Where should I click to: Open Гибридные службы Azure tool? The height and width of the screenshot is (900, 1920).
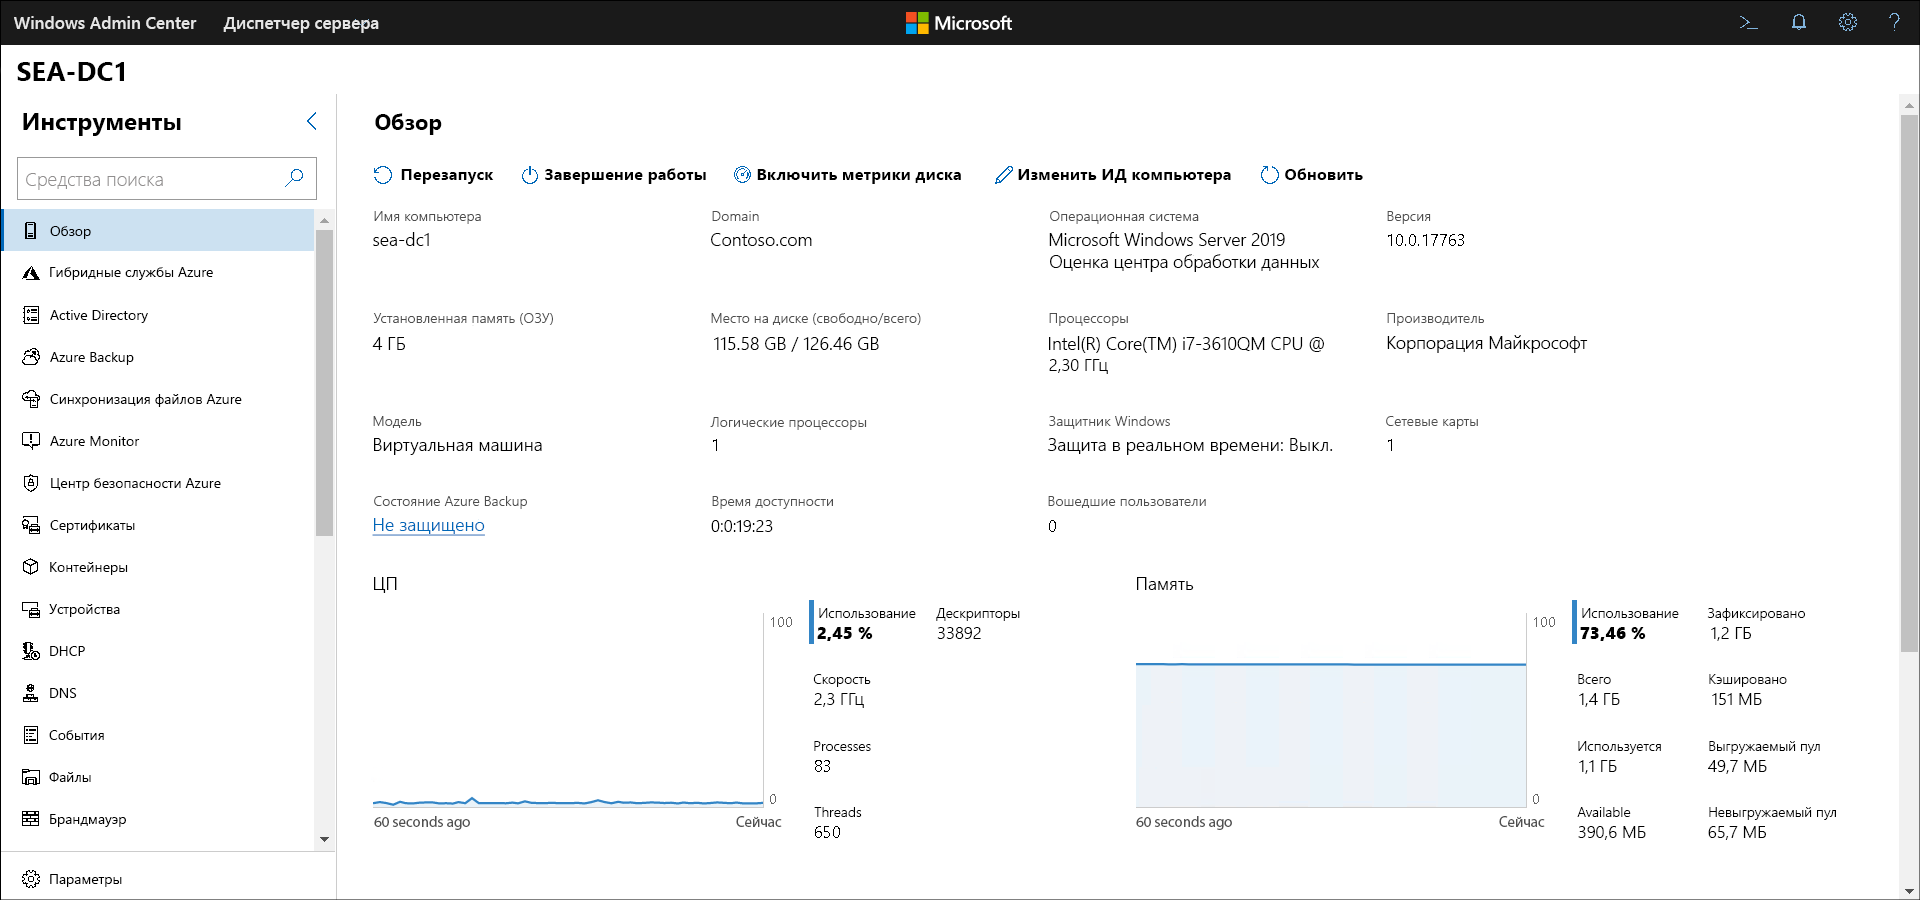coord(159,272)
